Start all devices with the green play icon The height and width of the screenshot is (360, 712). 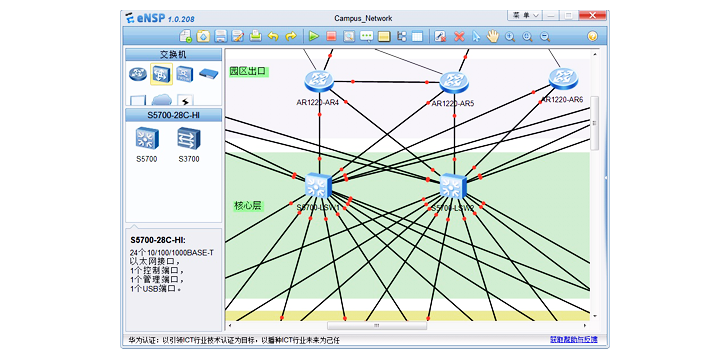click(x=313, y=36)
